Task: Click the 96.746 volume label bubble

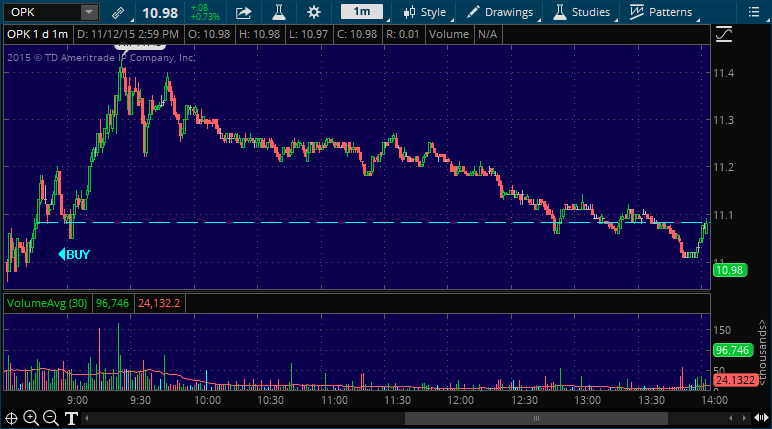Action: point(733,350)
